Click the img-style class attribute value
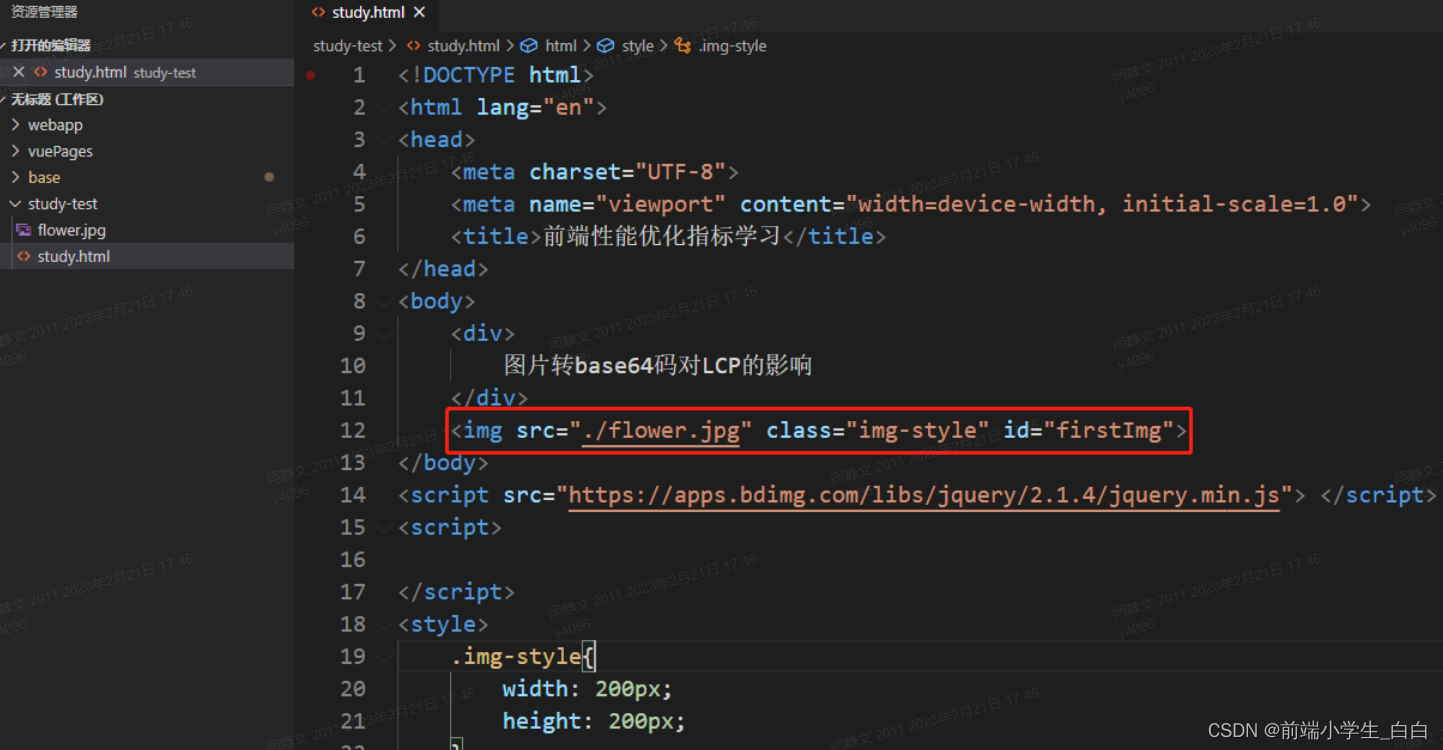1443x750 pixels. 917,431
